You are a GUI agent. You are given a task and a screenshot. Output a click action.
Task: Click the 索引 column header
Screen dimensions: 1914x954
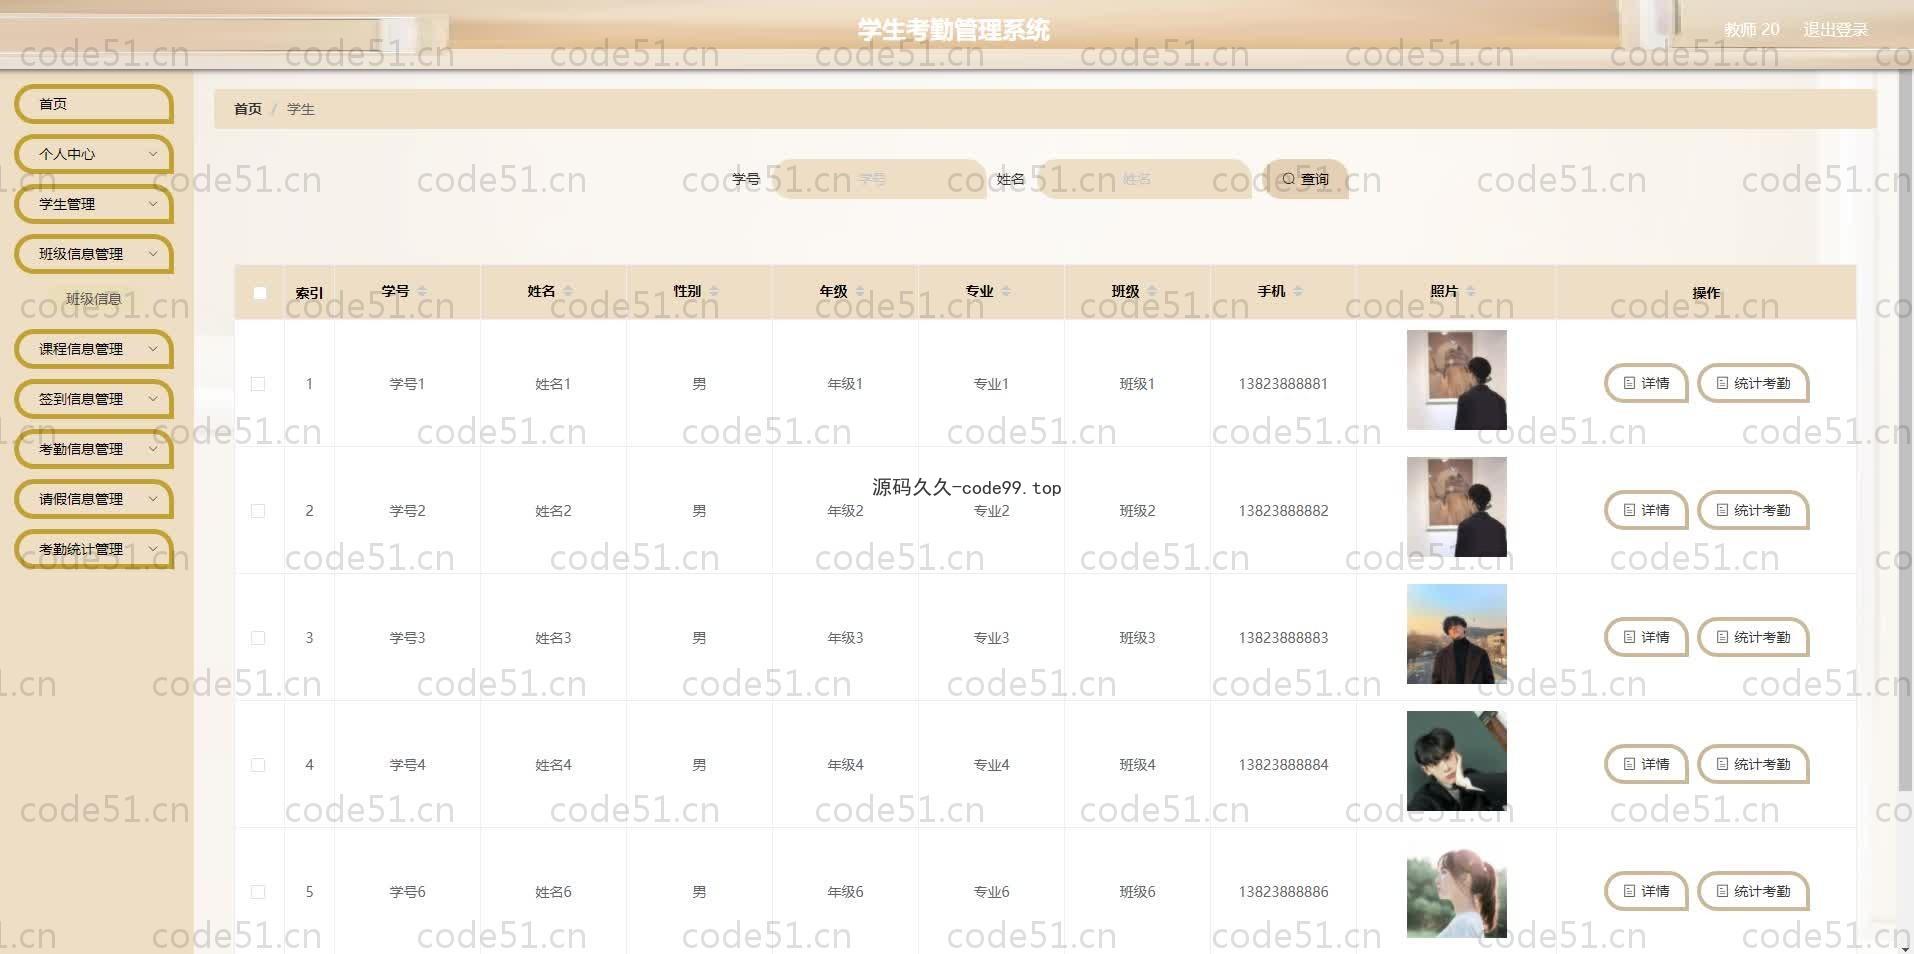click(309, 293)
